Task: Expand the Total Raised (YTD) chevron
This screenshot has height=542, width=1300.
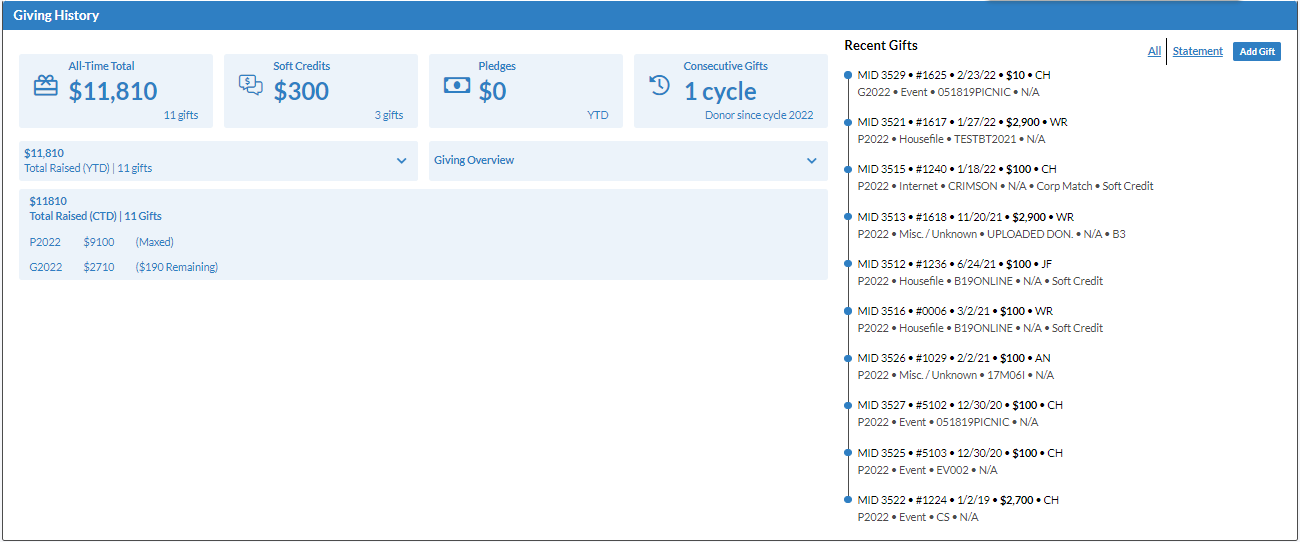Action: (x=402, y=160)
